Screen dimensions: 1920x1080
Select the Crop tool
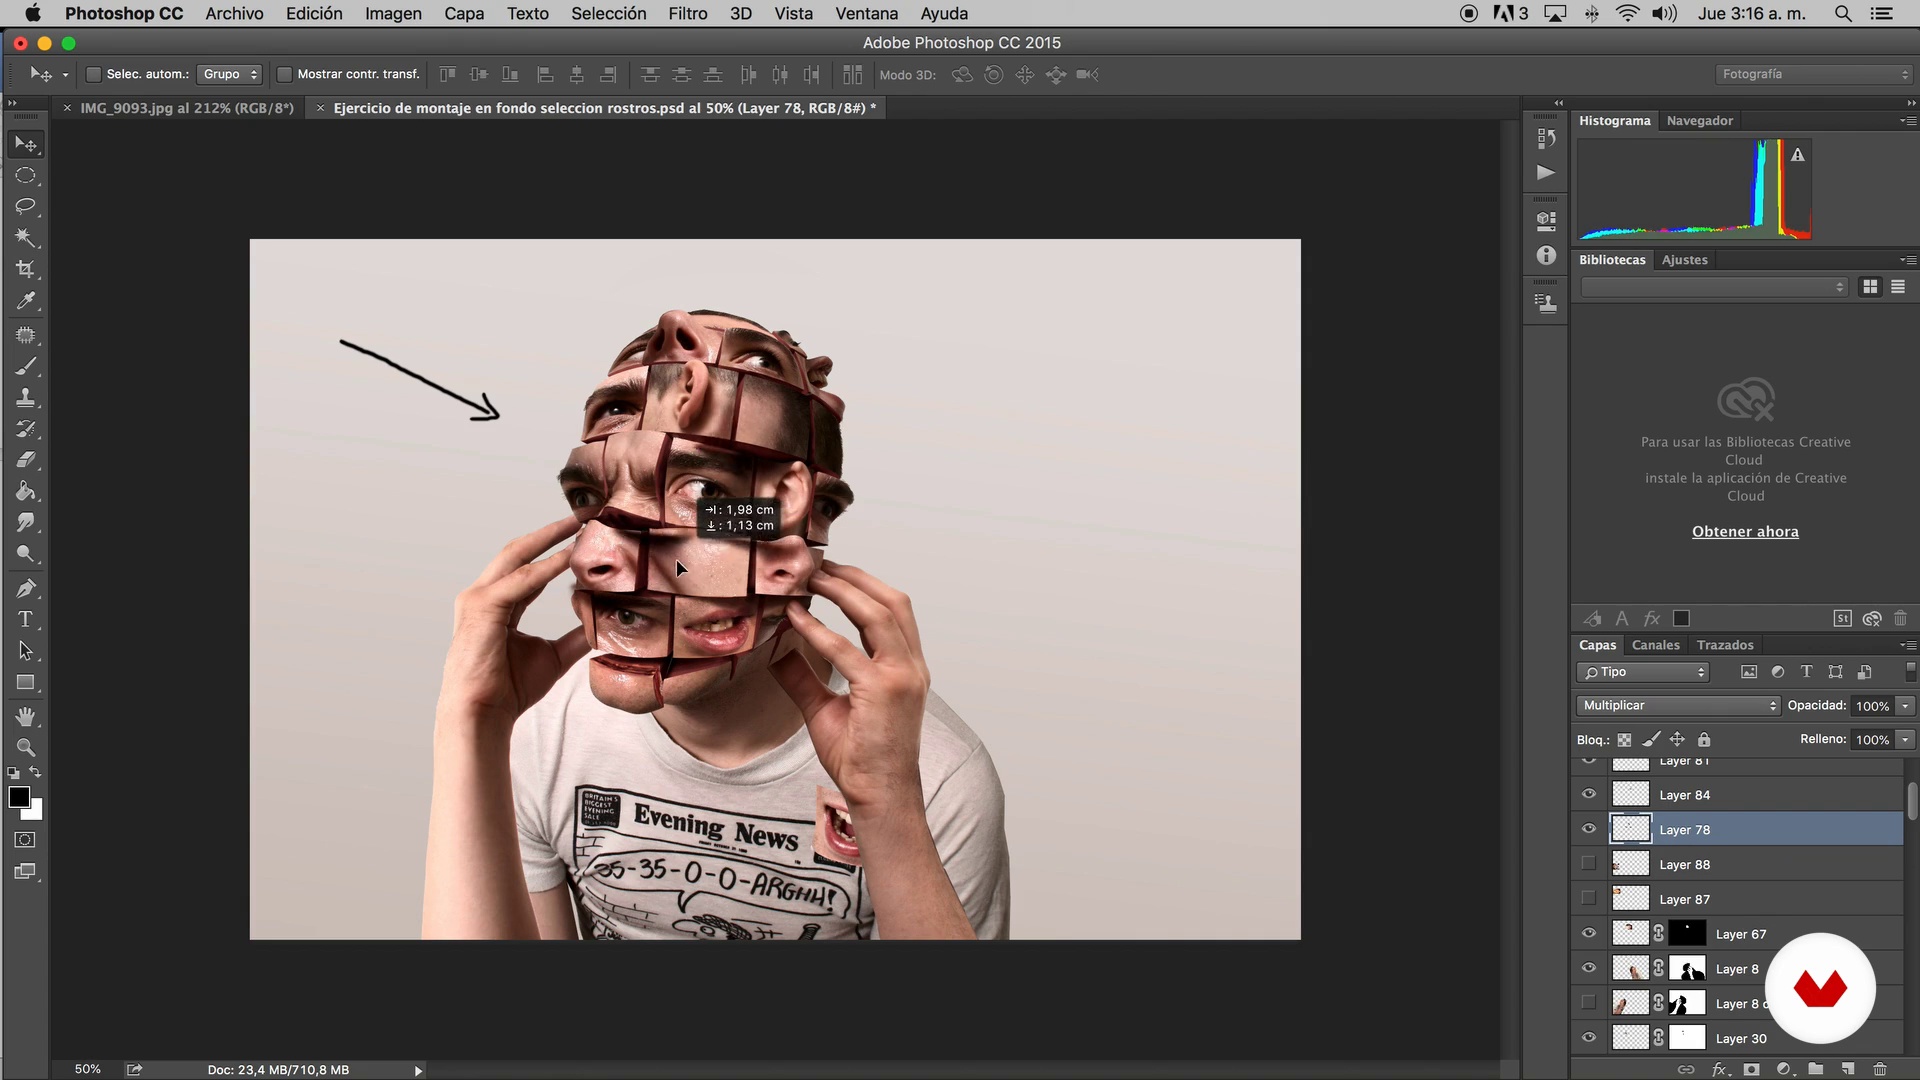[26, 269]
